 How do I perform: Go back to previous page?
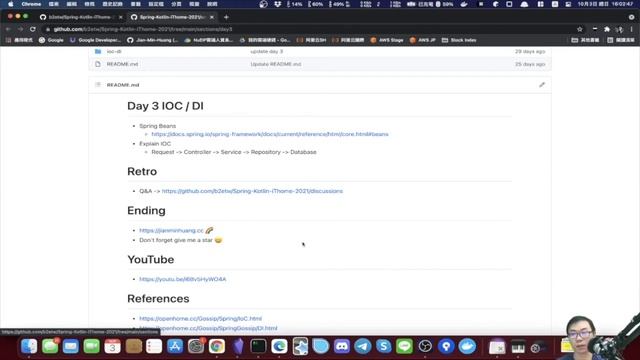(8, 29)
